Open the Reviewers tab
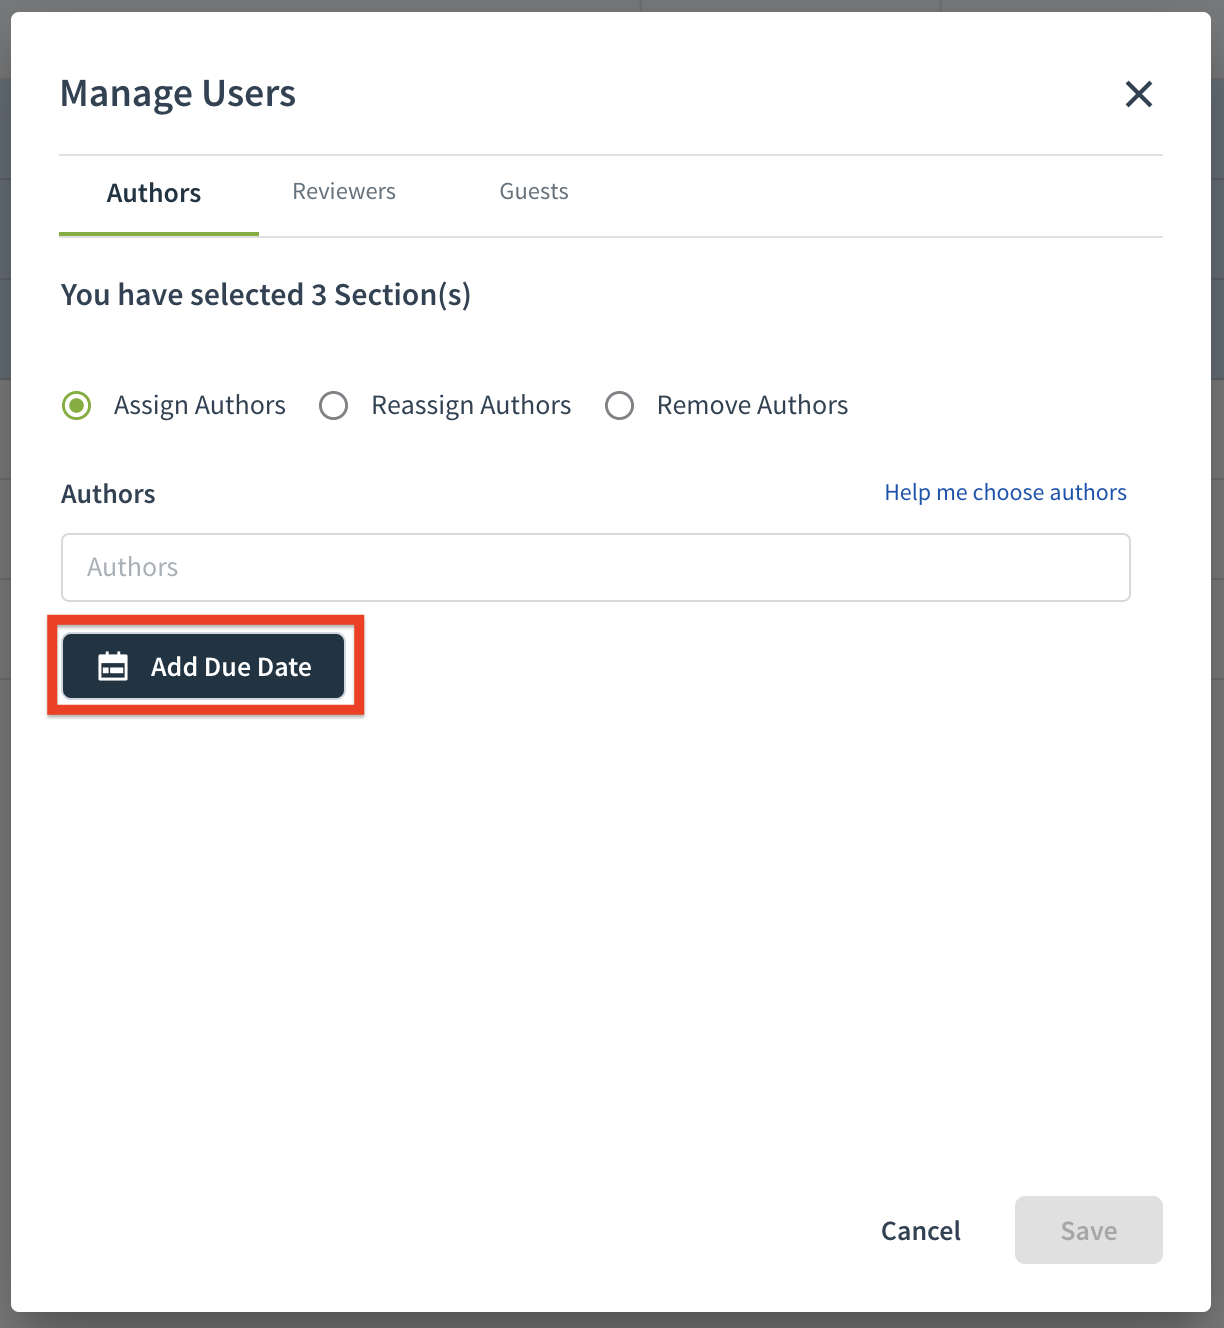The height and width of the screenshot is (1328, 1224). (x=344, y=191)
